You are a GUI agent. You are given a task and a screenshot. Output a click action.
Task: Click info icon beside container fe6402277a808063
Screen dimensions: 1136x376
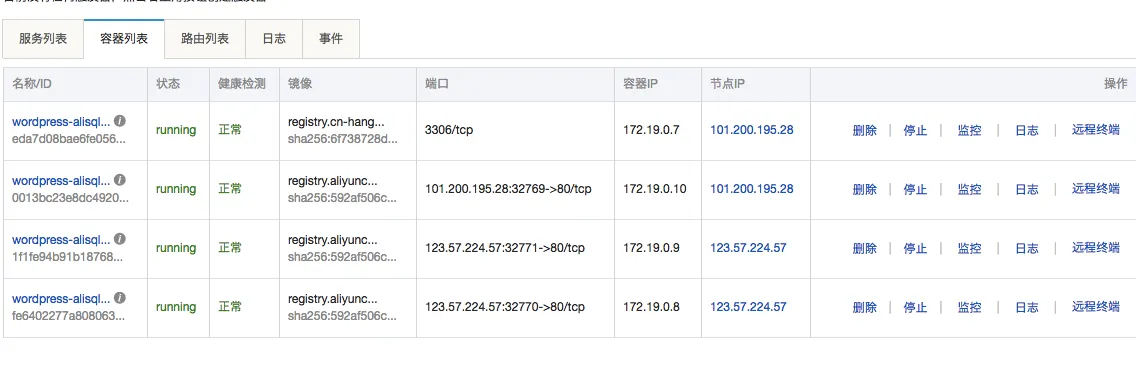point(120,298)
